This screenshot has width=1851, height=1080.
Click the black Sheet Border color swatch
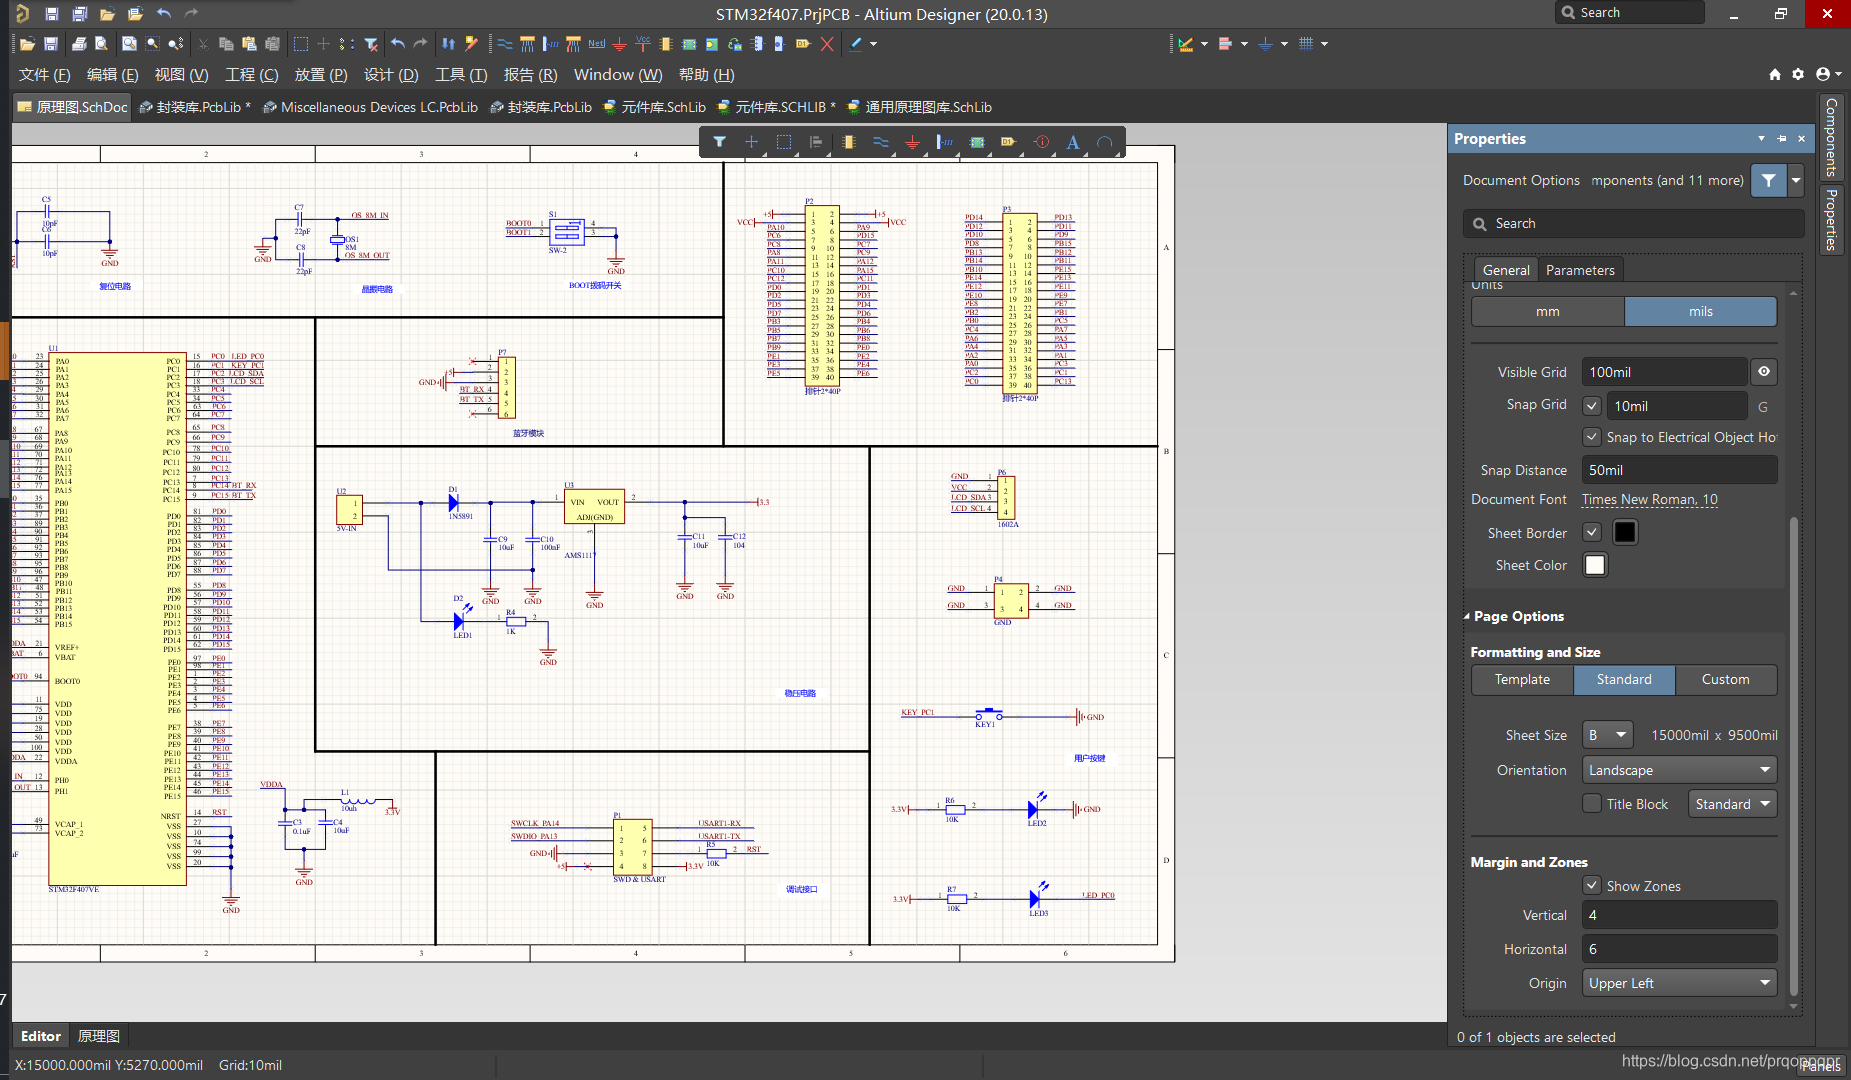click(1625, 533)
